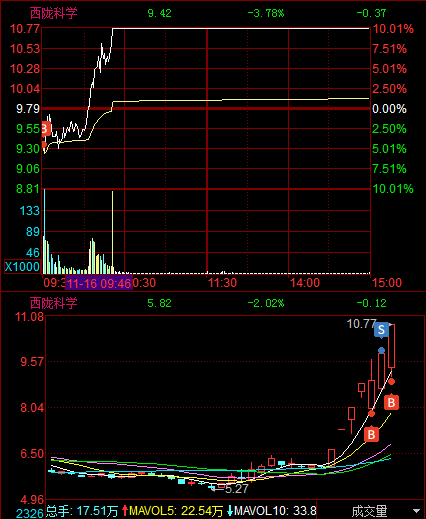
Task: Click the 0.00% percent axis label
Action: pos(390,109)
